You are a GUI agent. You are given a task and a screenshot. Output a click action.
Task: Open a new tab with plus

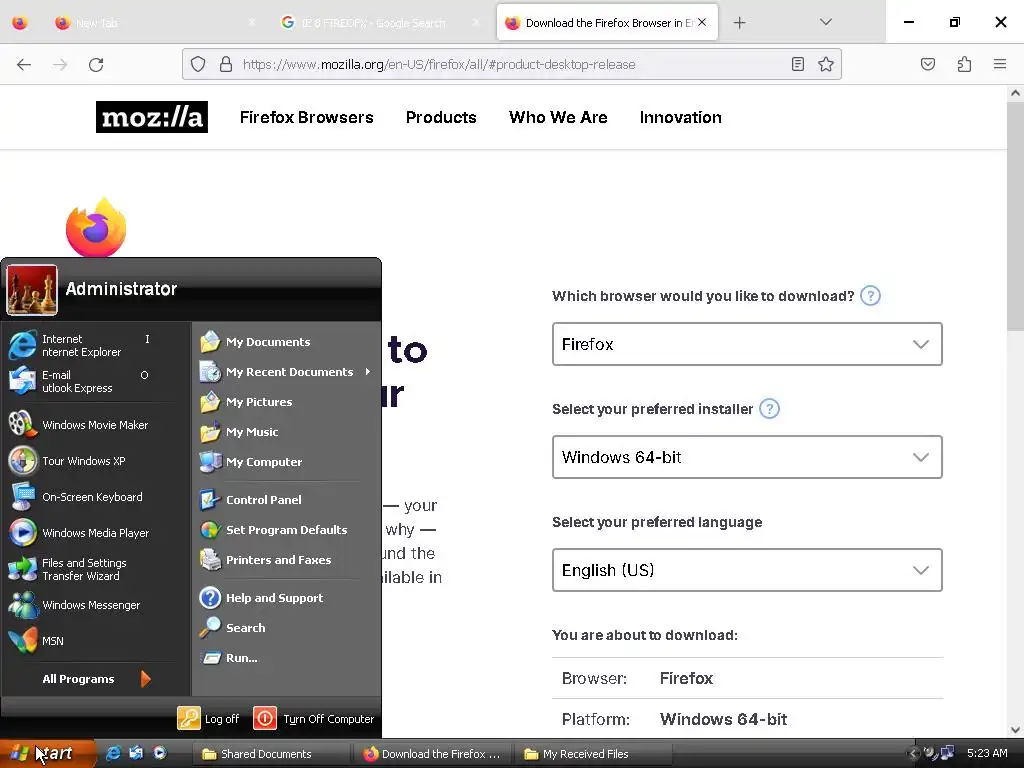[x=739, y=23]
